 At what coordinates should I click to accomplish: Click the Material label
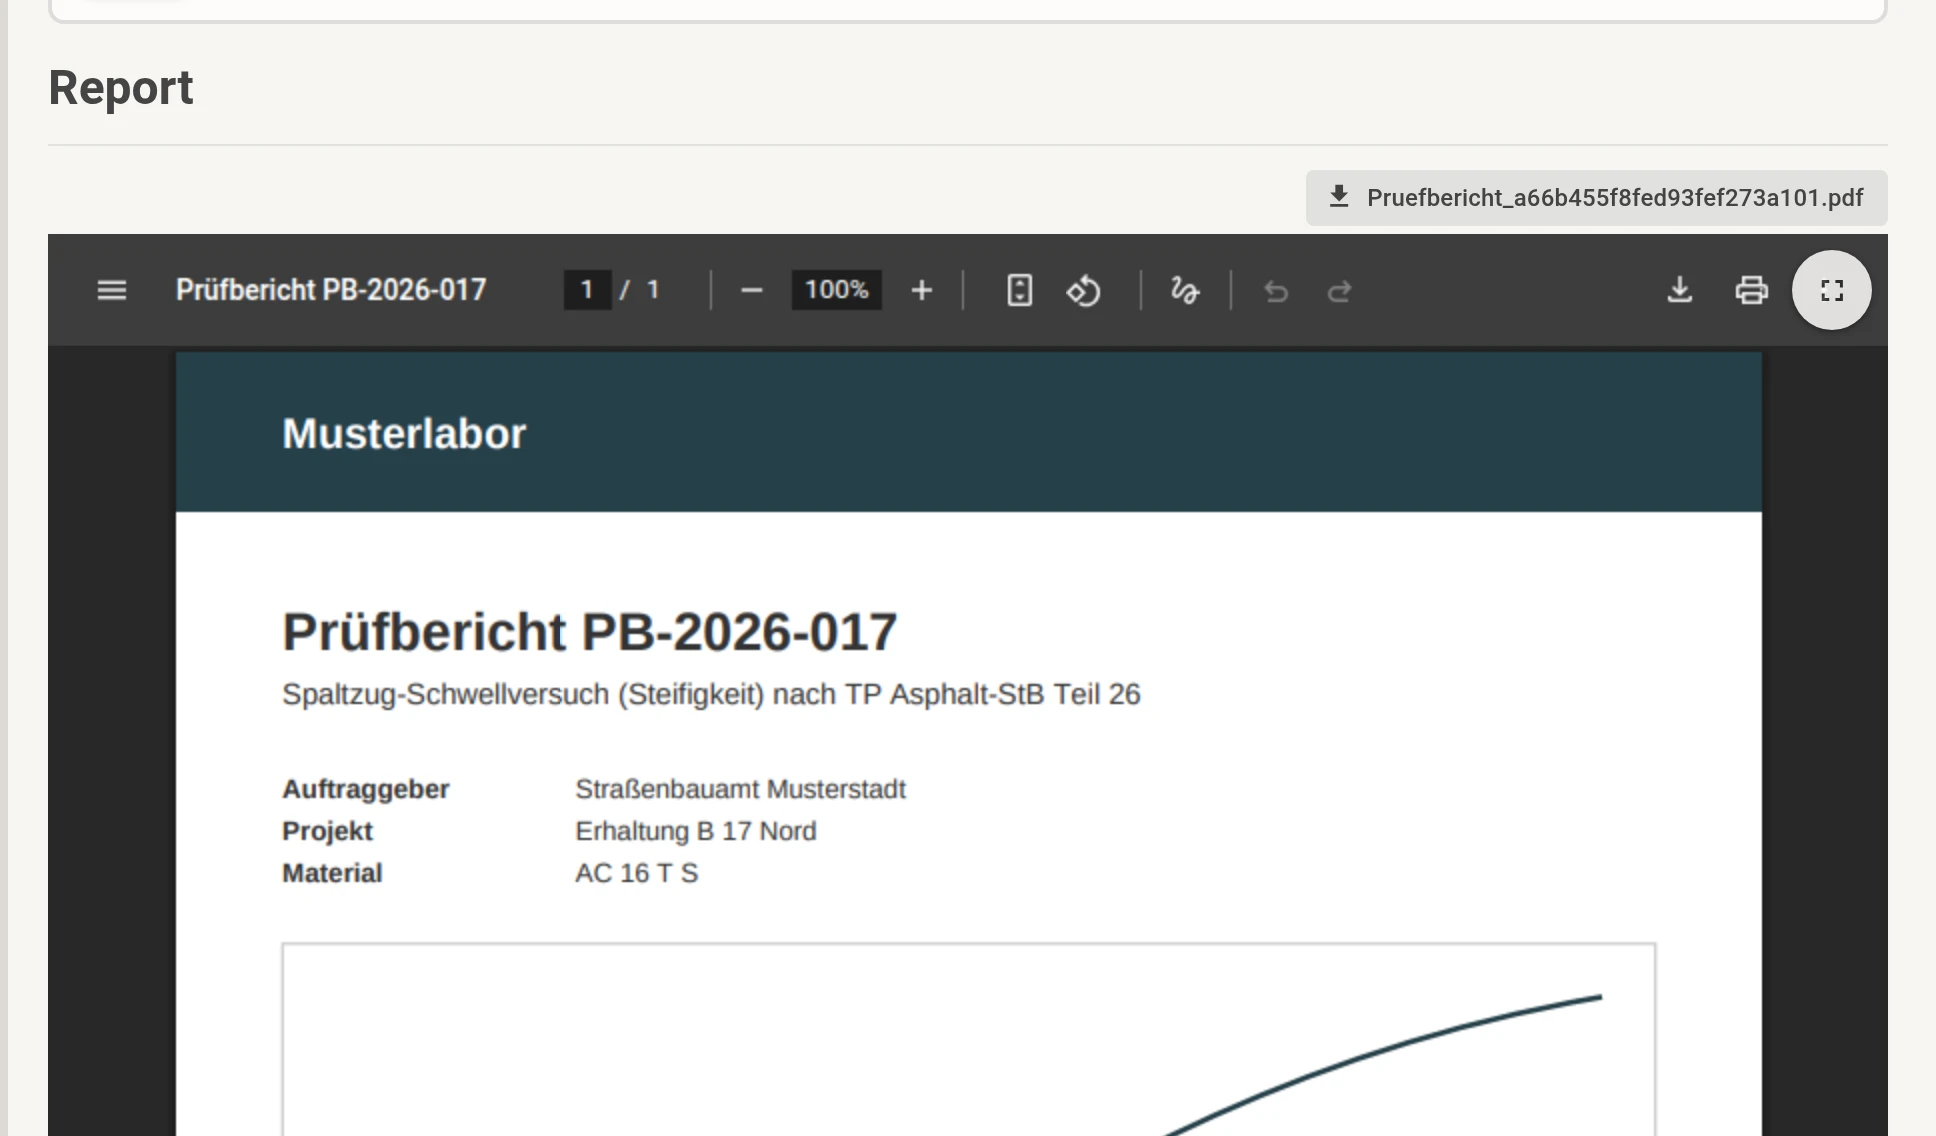pyautogui.click(x=332, y=873)
